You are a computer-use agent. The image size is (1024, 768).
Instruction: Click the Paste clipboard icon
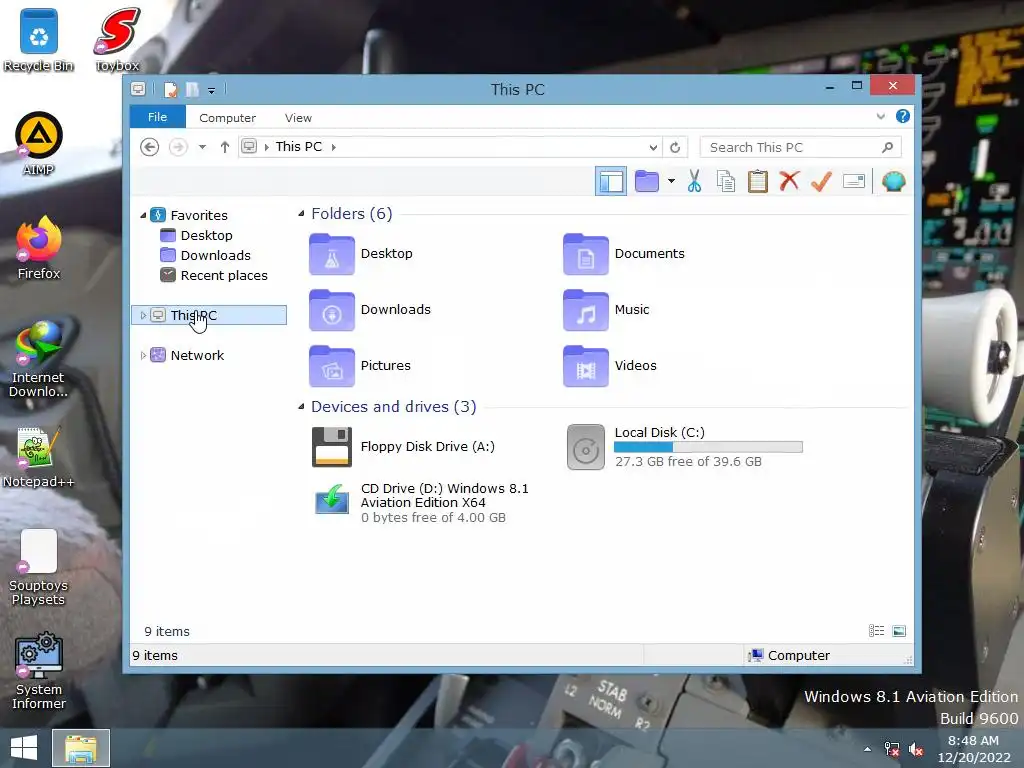coord(758,182)
